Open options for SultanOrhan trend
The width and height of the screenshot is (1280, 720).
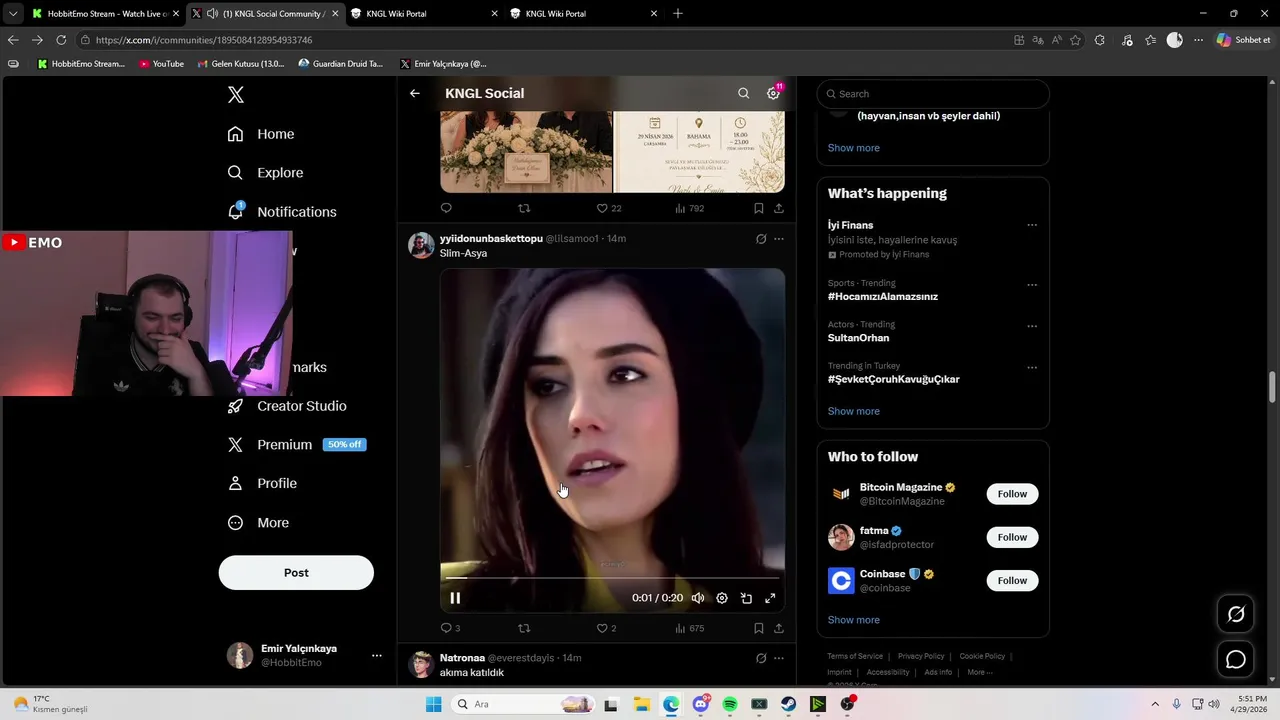(1032, 326)
